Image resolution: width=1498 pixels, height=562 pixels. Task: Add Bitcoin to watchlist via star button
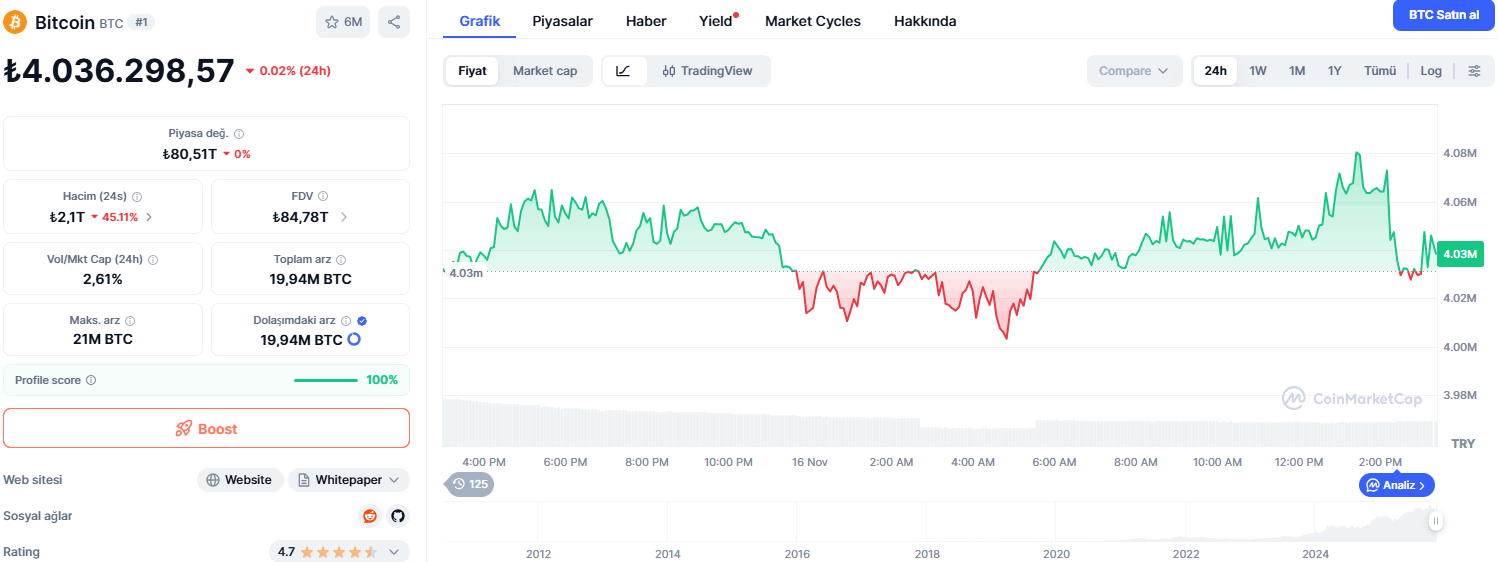[x=343, y=22]
